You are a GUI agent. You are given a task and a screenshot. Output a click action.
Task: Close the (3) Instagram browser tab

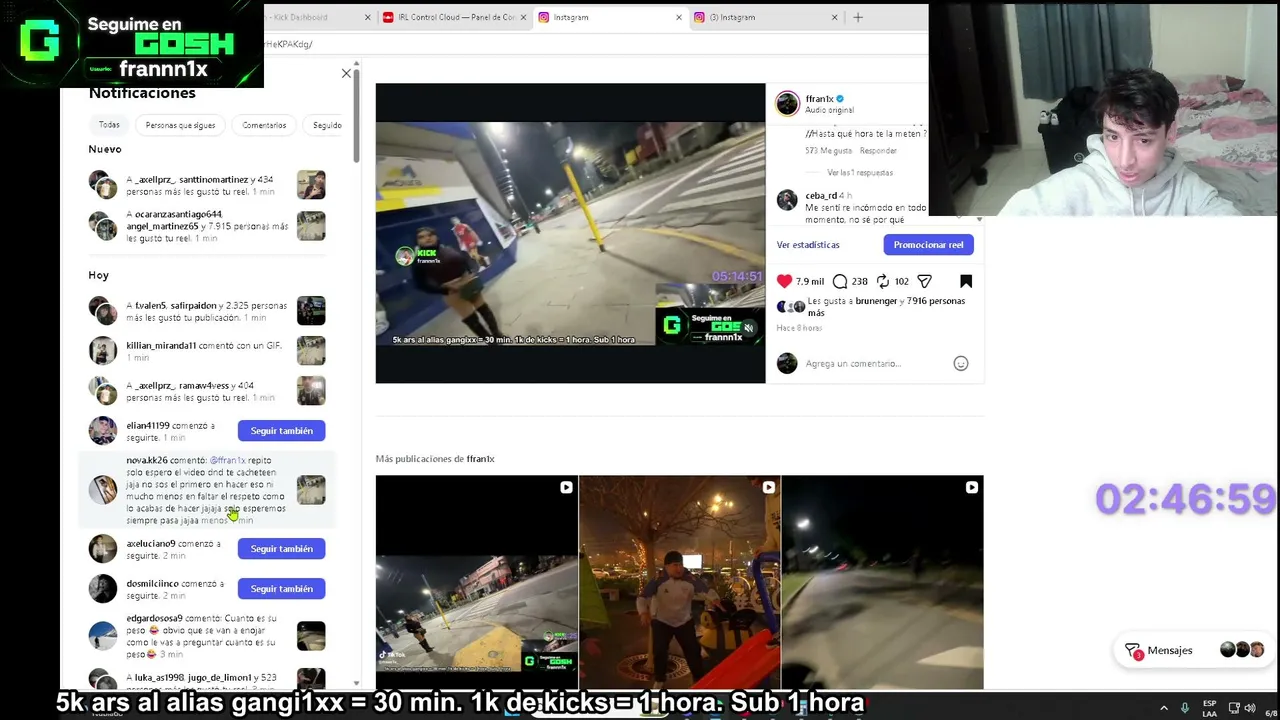pyautogui.click(x=834, y=17)
